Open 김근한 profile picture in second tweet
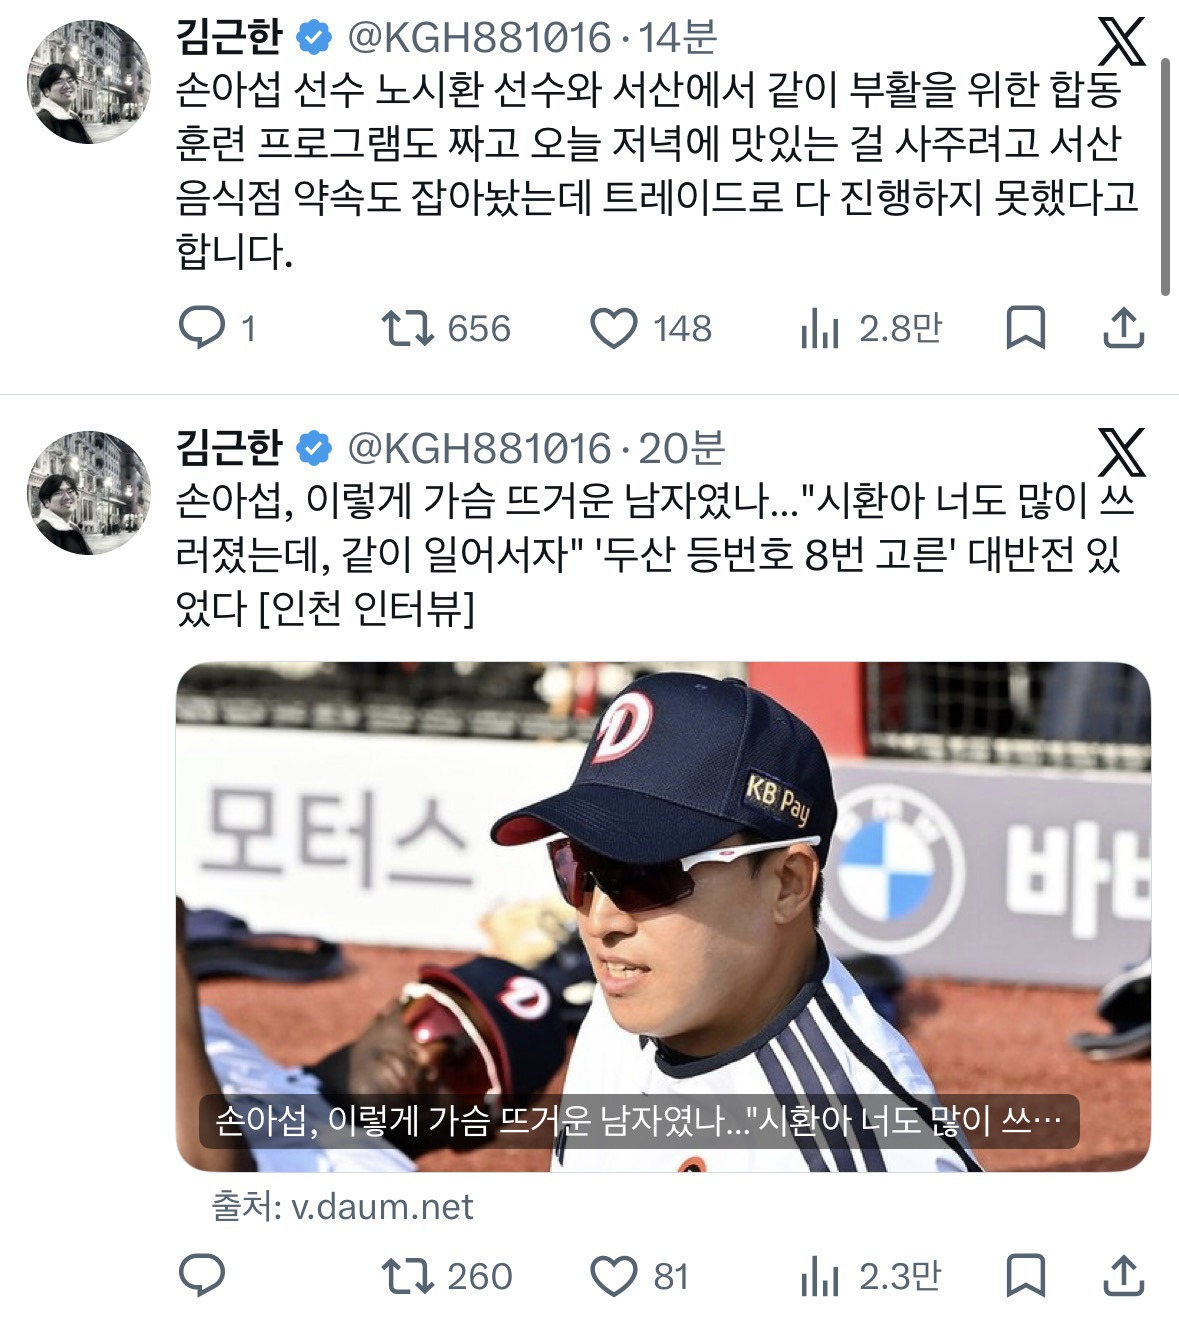This screenshot has height=1338, width=1179. click(89, 493)
